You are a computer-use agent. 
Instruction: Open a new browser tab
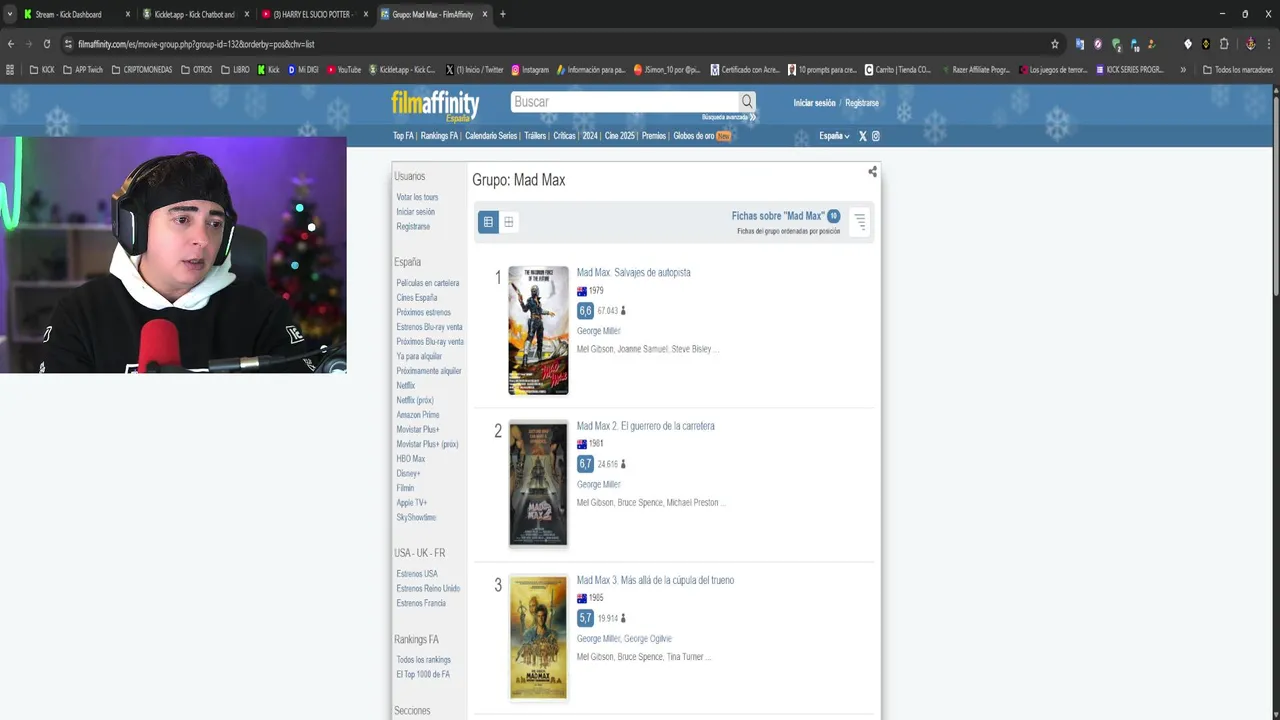(502, 14)
